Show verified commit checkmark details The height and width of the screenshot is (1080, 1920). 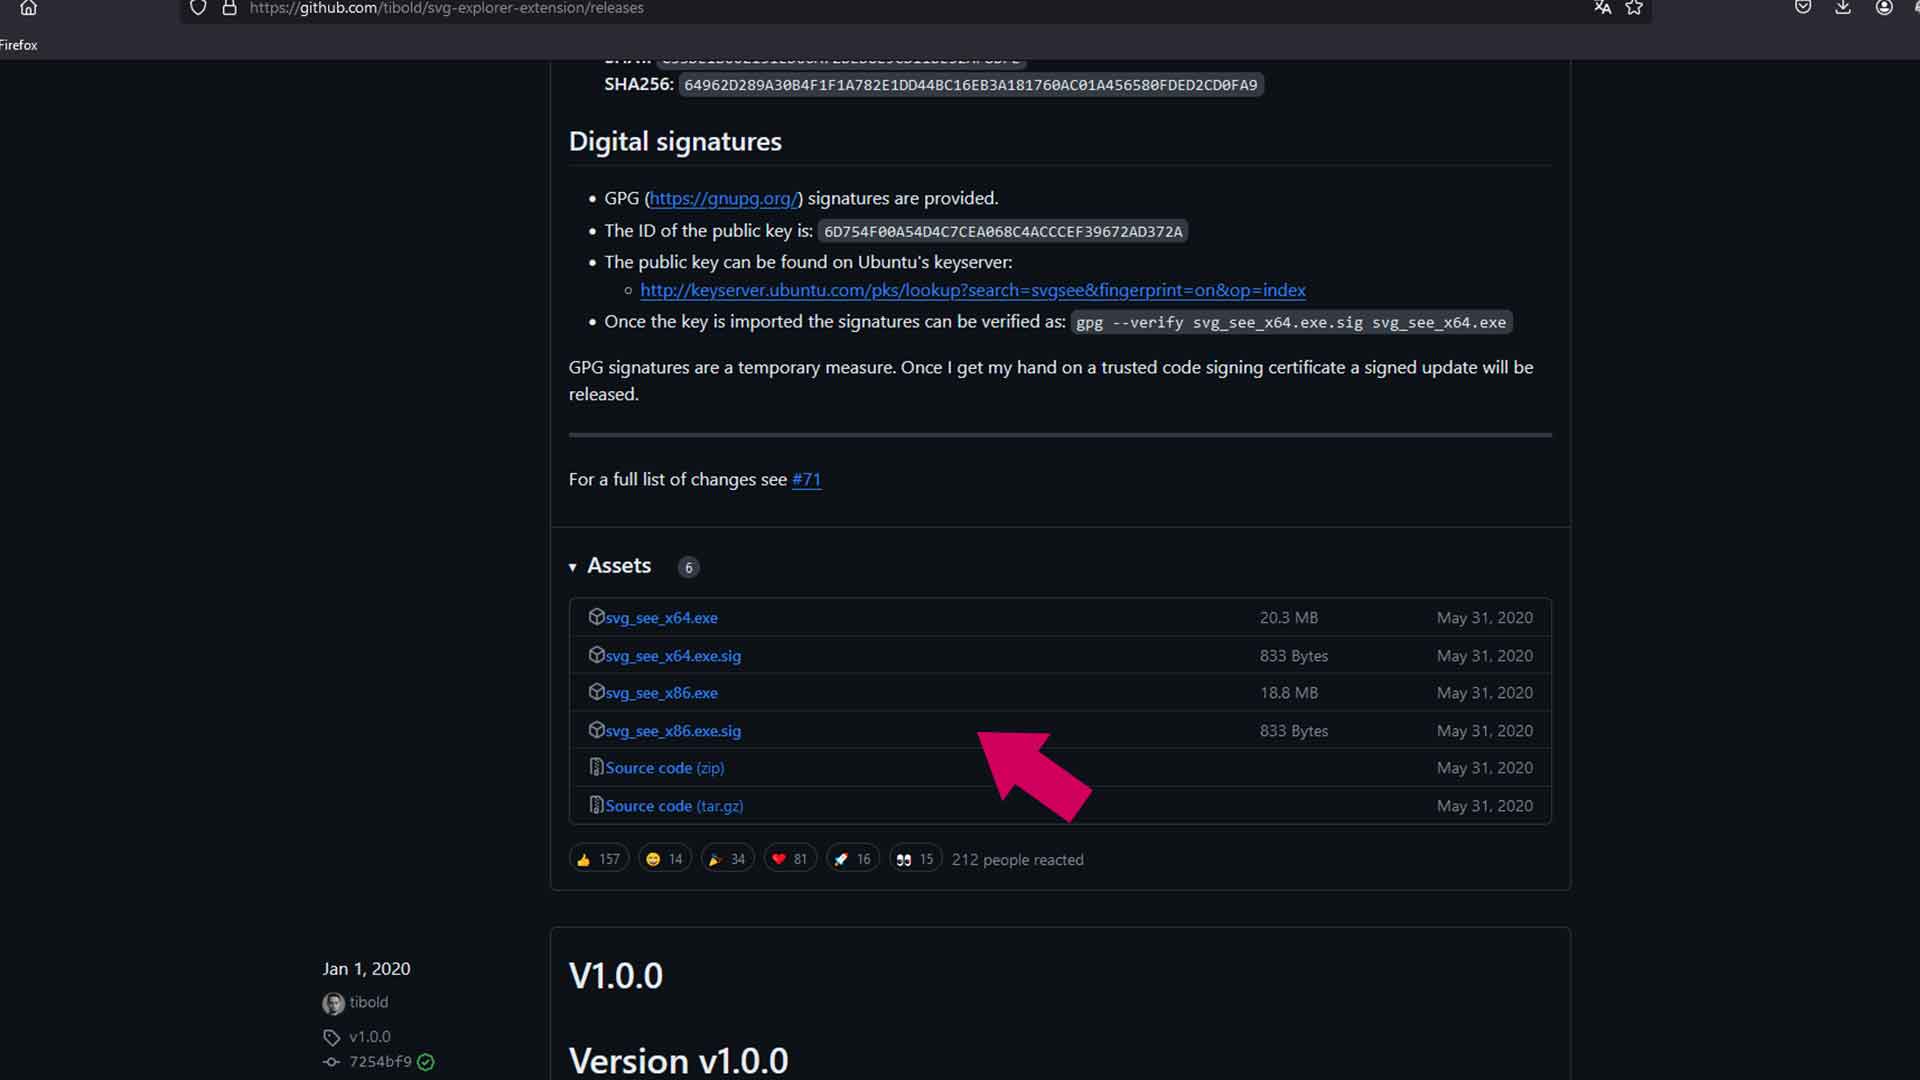point(426,1062)
